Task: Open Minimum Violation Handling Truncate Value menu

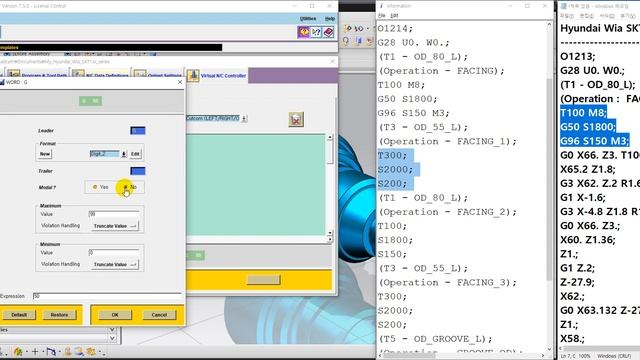Action: tap(114, 264)
